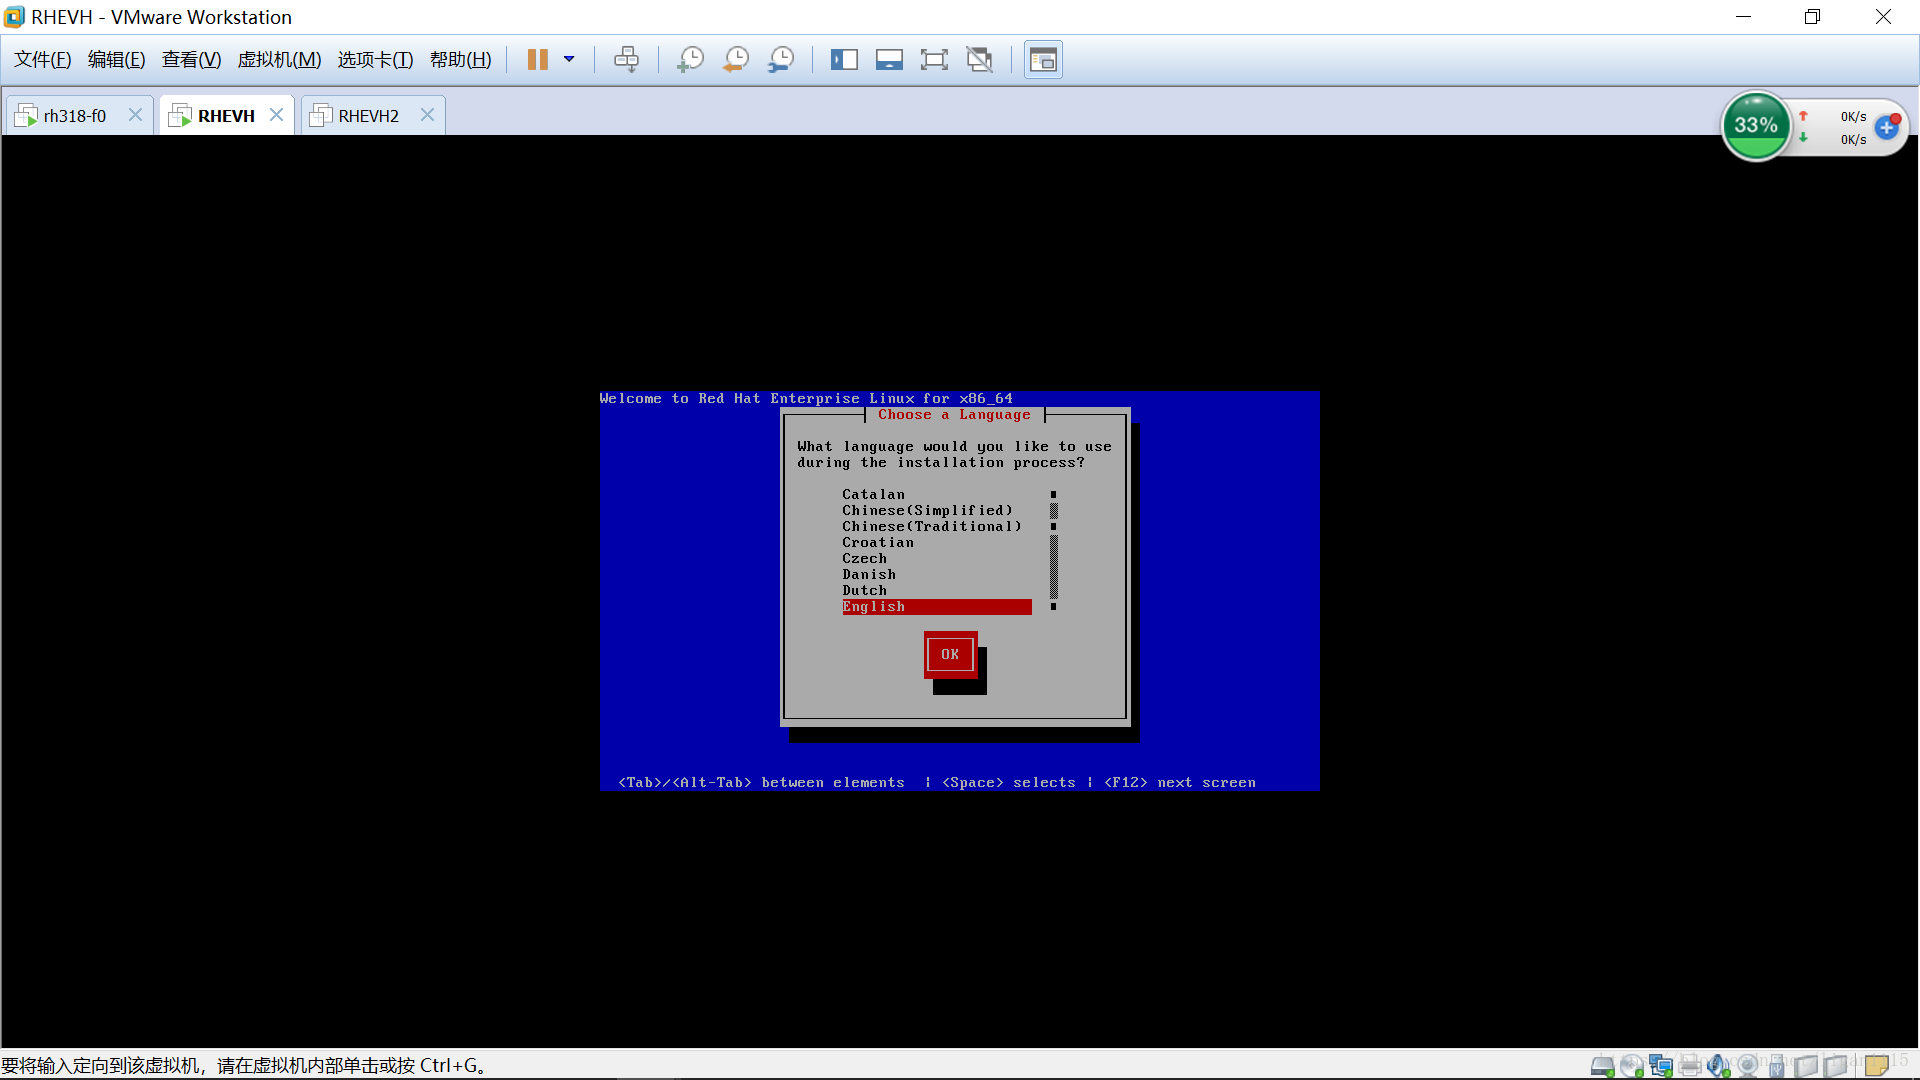Click the Unity mode toolbar icon
This screenshot has width=1920, height=1080.
click(x=980, y=60)
